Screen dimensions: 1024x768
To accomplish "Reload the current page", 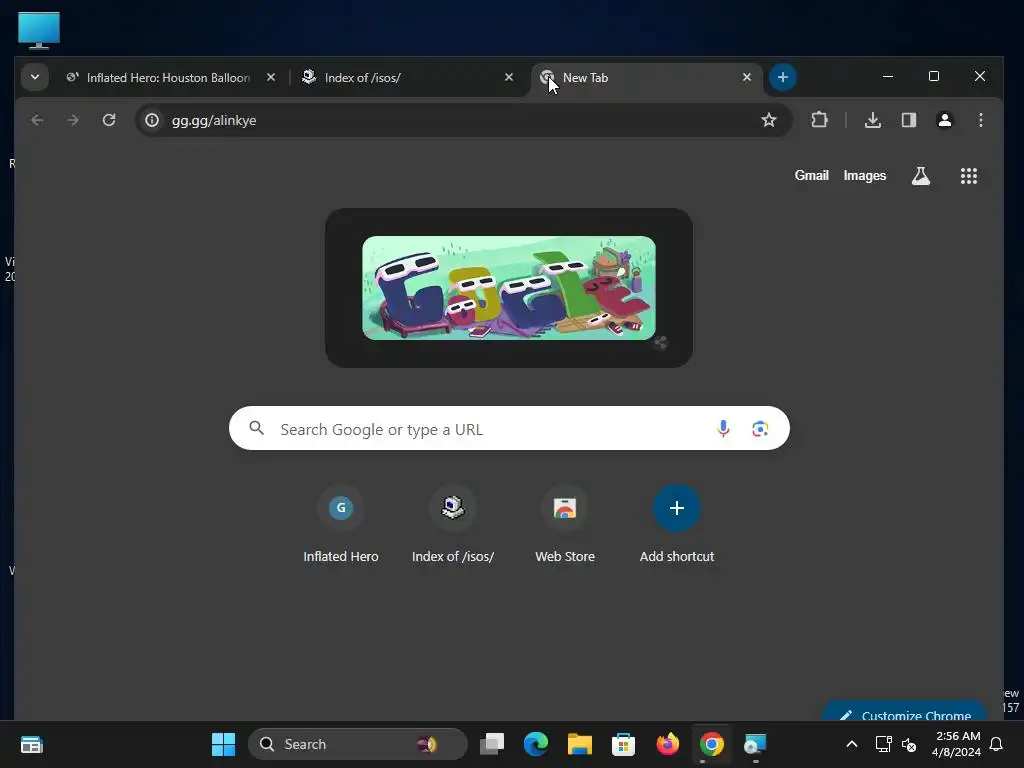I will coord(109,120).
